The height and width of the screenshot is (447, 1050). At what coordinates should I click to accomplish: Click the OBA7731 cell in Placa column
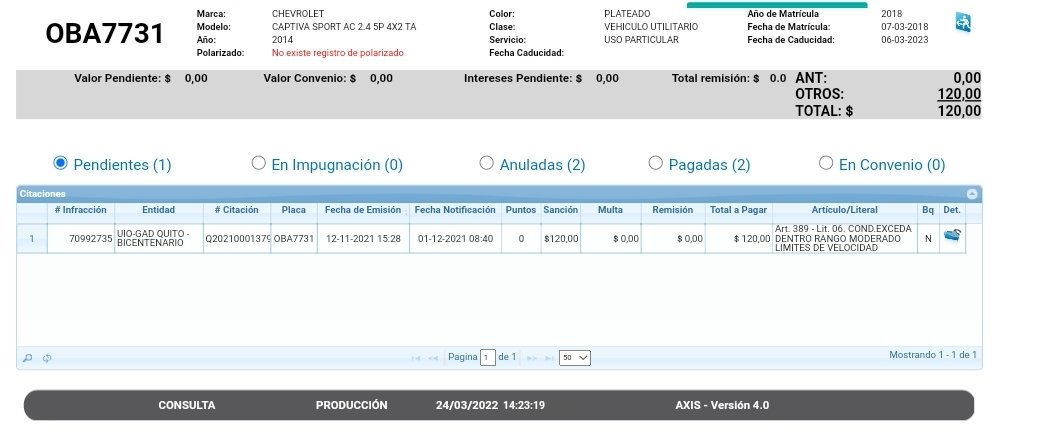point(294,238)
